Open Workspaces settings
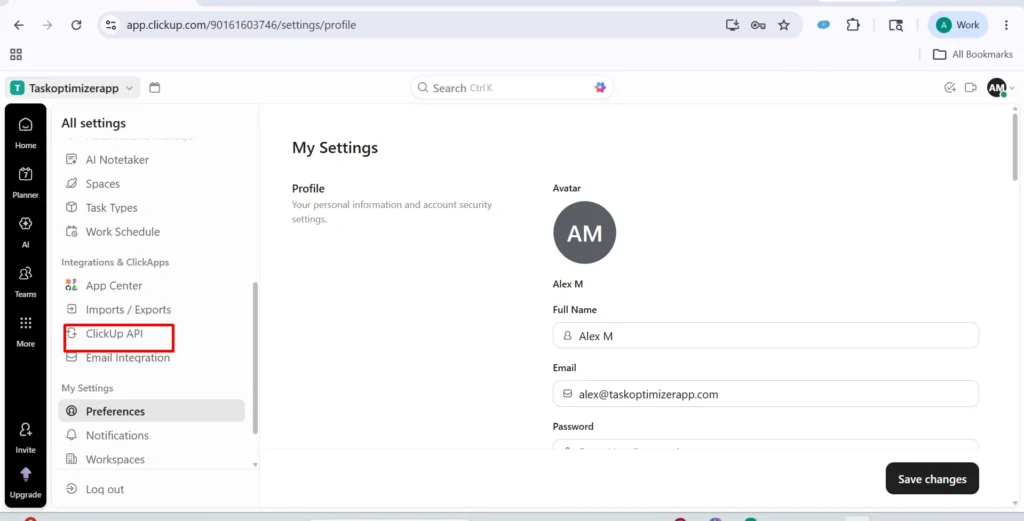Viewport: 1024px width, 521px height. click(x=153, y=460)
